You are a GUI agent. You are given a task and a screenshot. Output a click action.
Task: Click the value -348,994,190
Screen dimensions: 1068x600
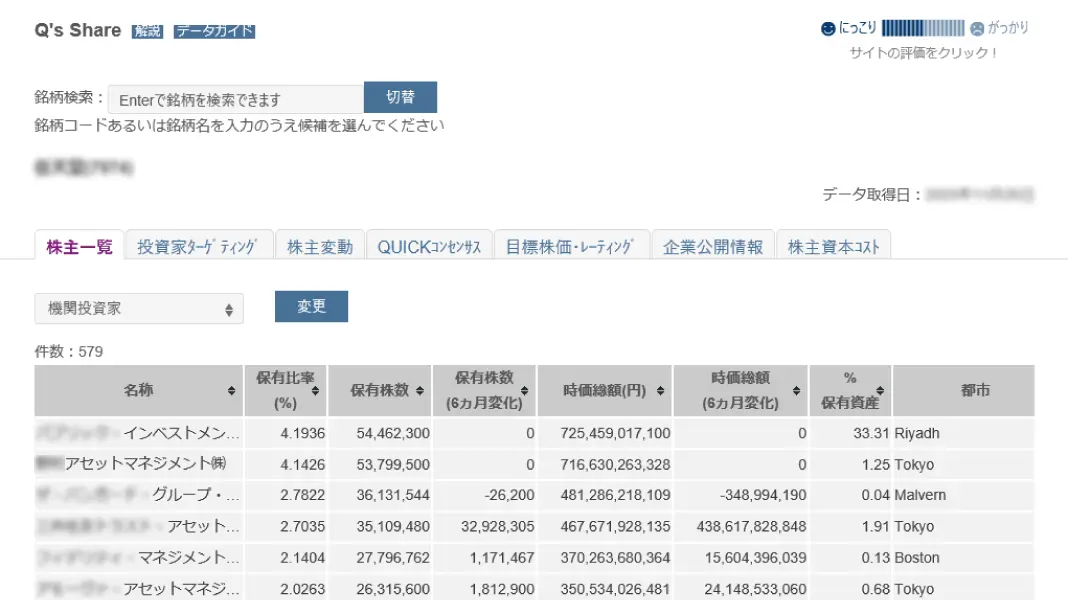[x=763, y=495]
